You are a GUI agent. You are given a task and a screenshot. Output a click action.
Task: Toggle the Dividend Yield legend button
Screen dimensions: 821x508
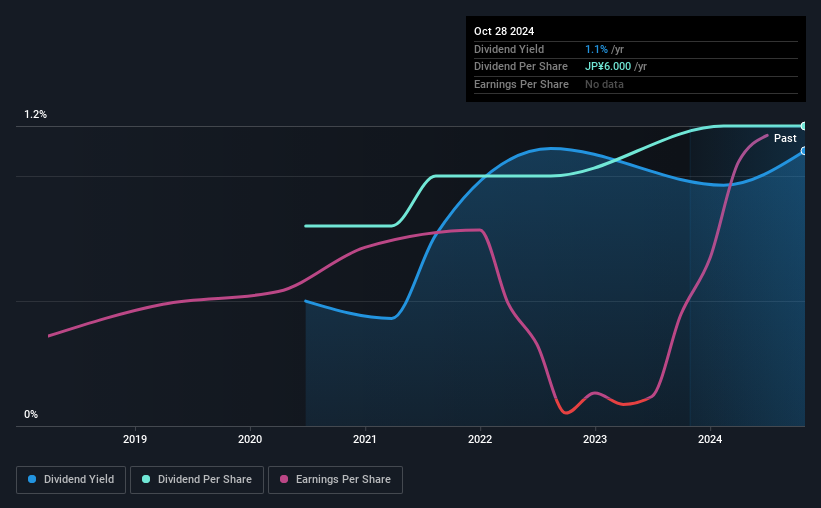click(71, 480)
